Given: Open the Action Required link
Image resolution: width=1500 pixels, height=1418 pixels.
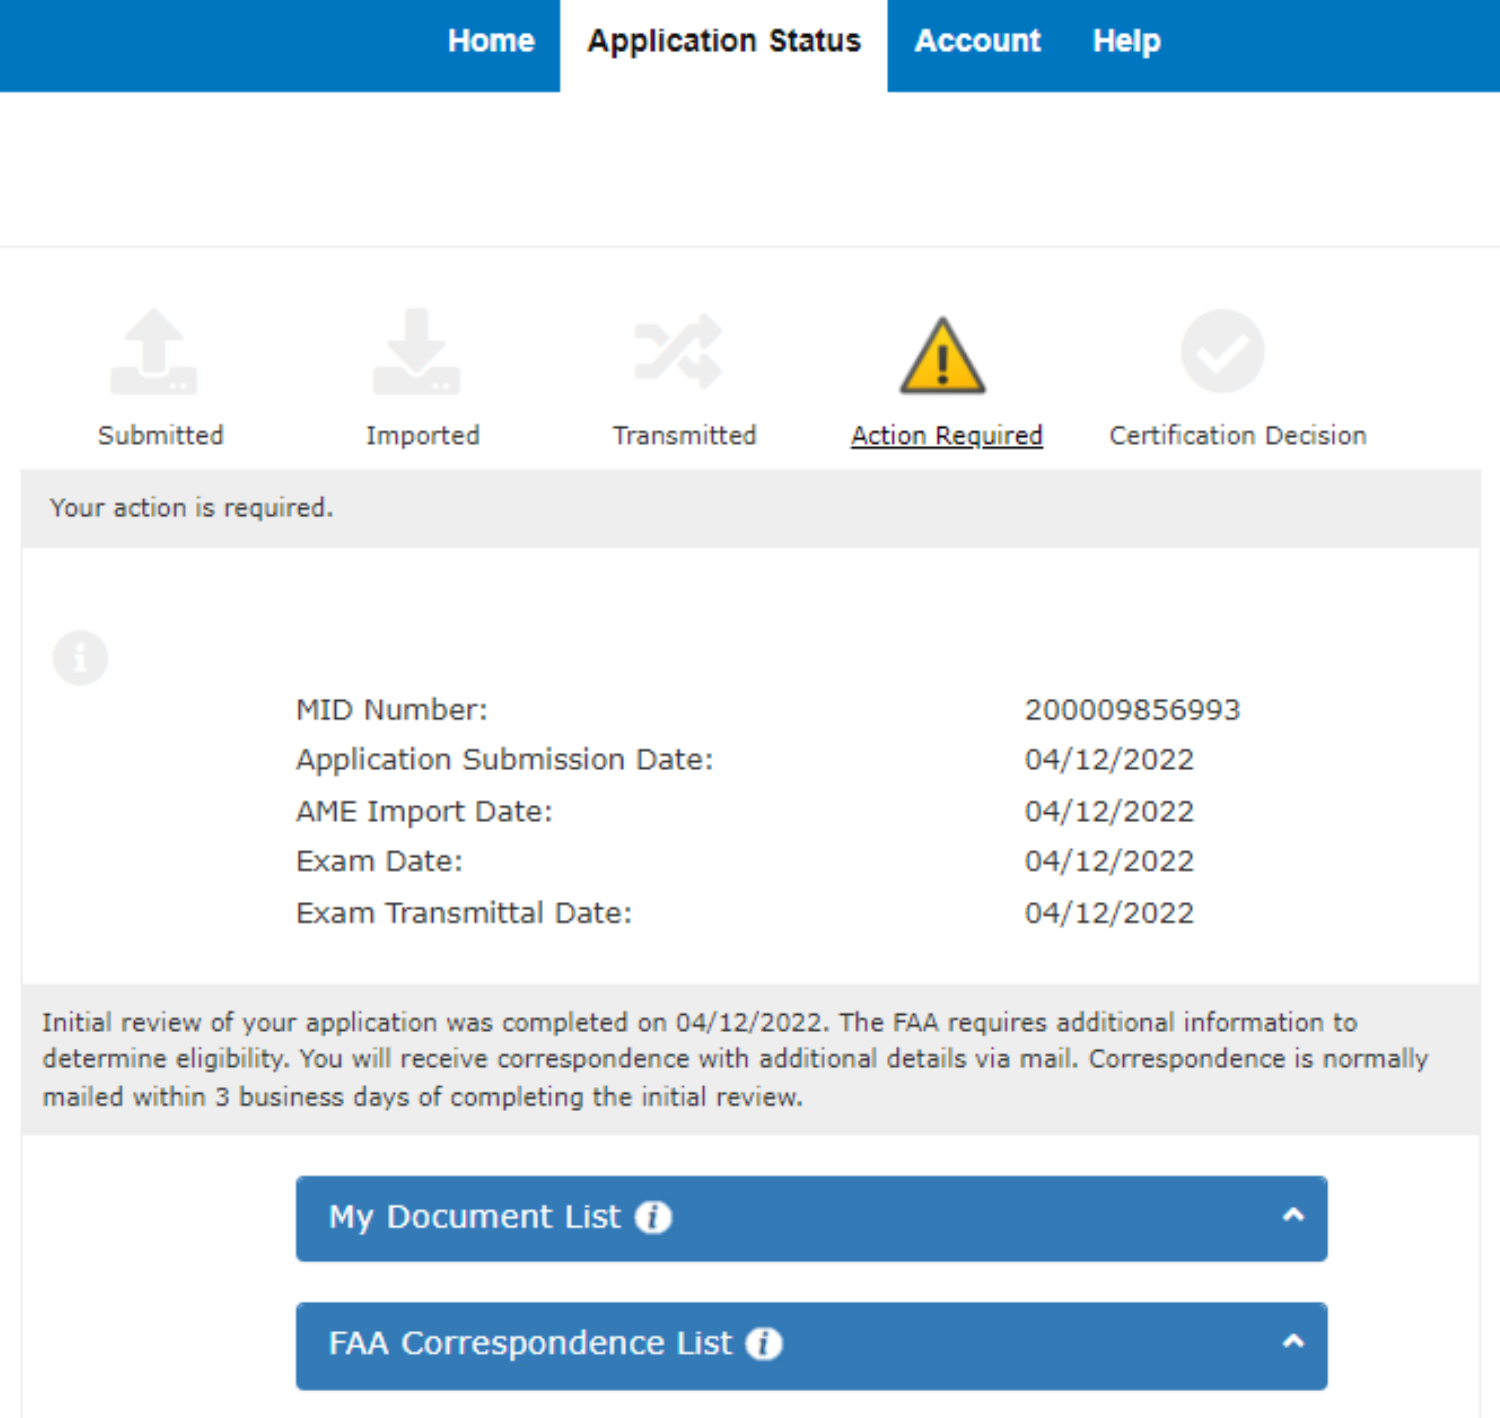Looking at the screenshot, I should point(946,436).
